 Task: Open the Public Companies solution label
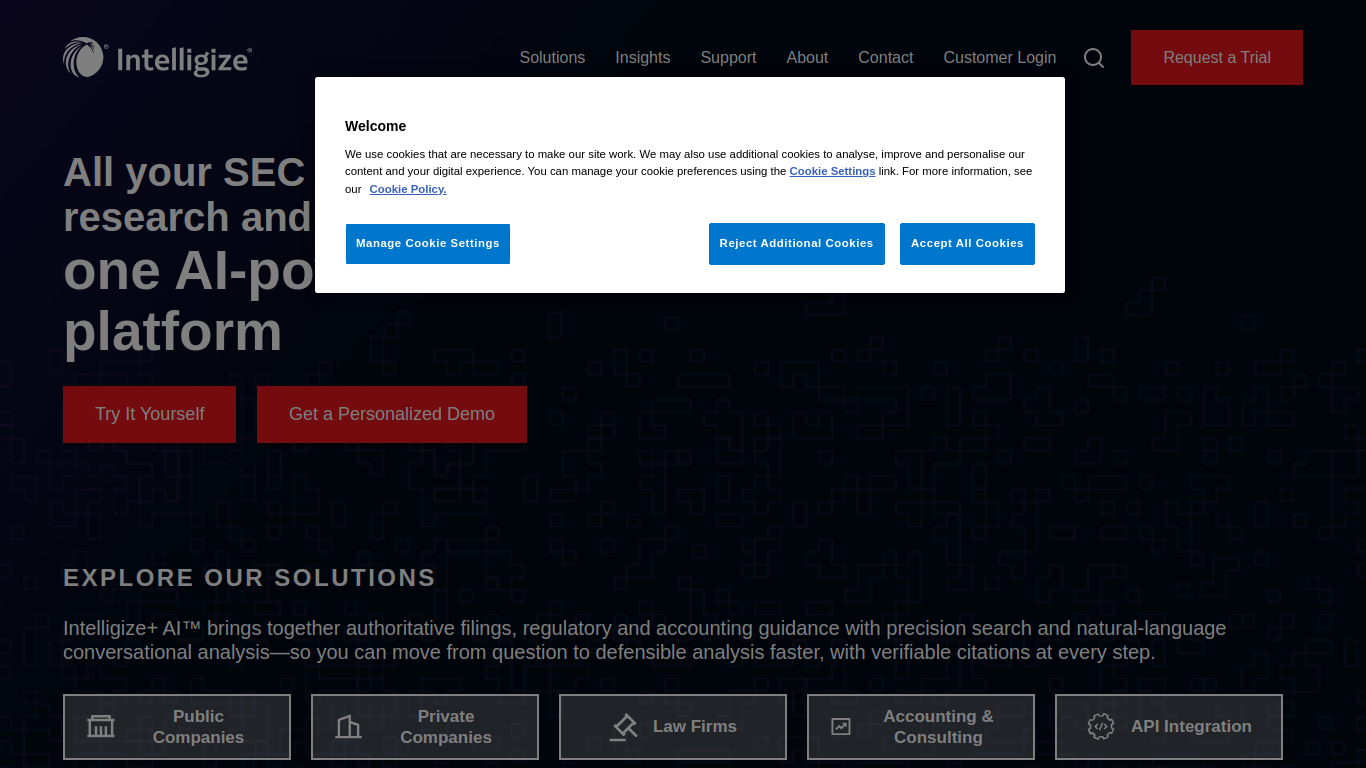[x=198, y=727]
